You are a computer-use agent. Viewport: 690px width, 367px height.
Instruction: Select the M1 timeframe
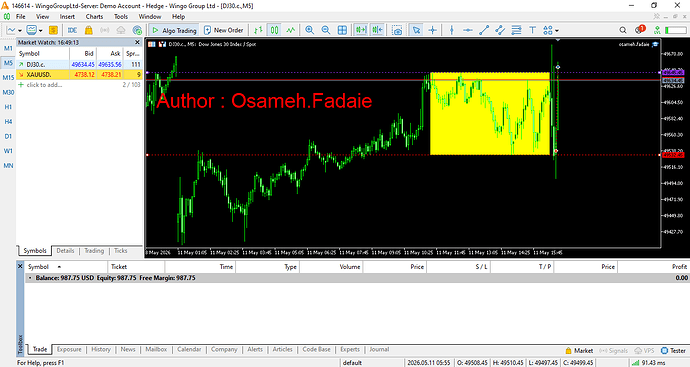8,48
